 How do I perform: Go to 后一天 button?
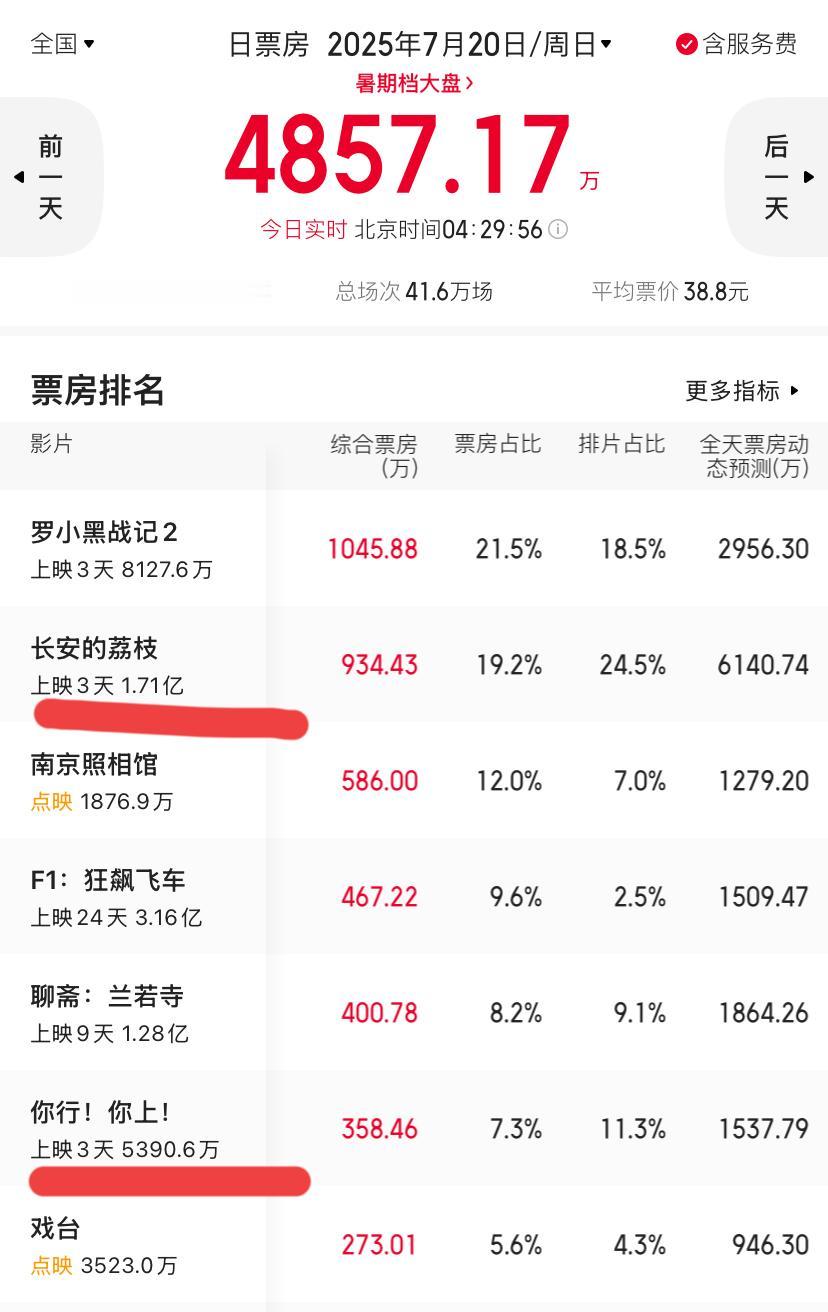(777, 177)
